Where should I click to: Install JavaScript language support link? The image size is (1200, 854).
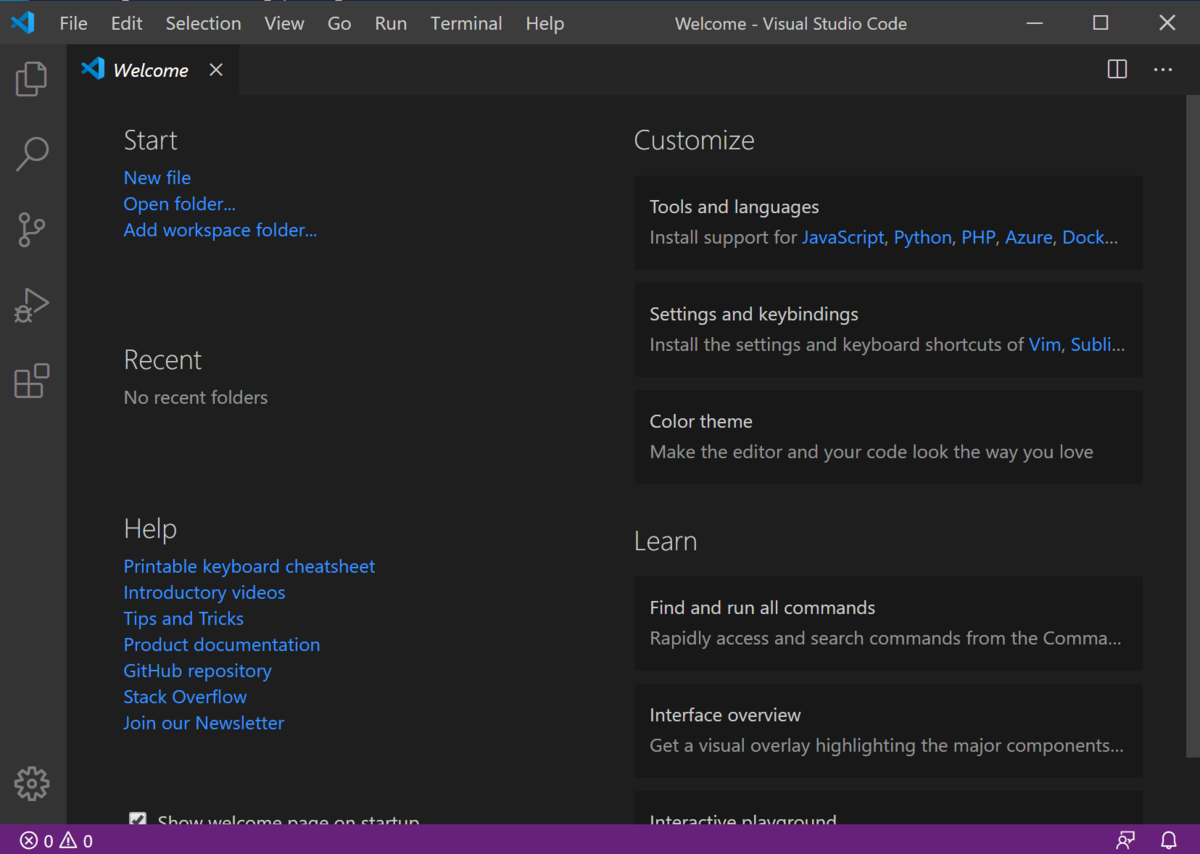coord(843,238)
